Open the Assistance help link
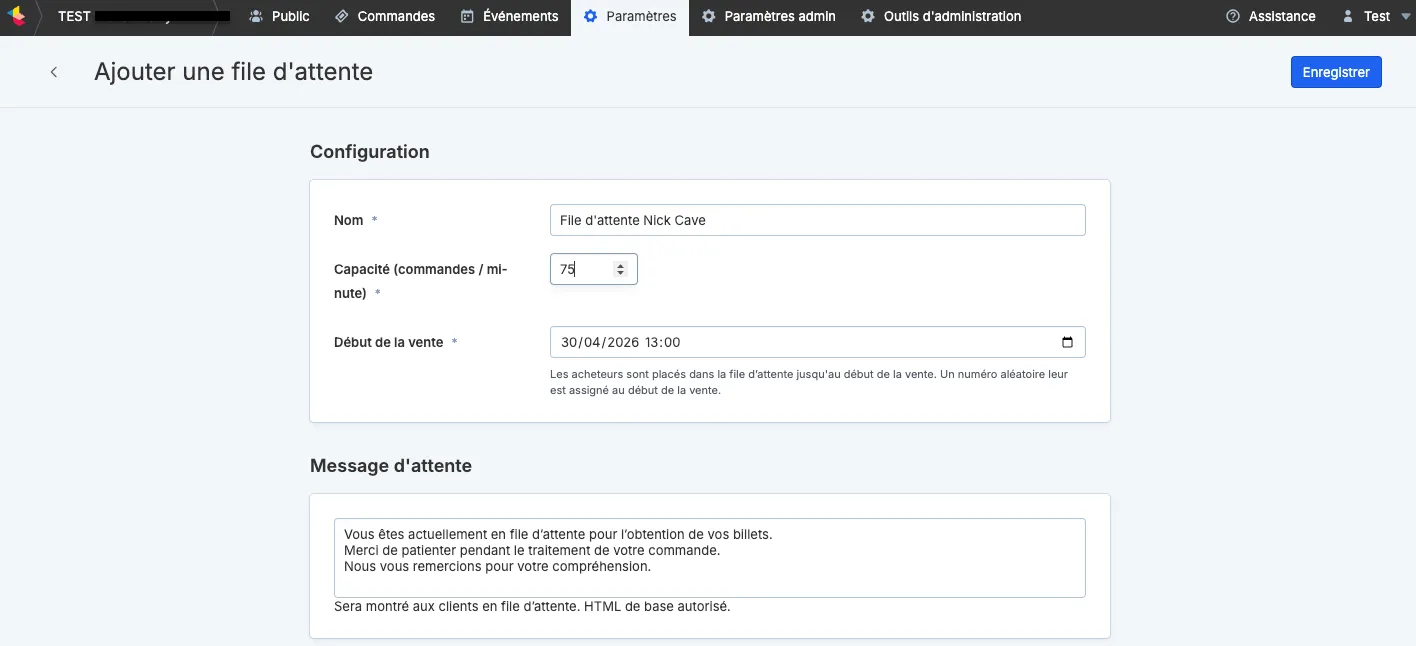This screenshot has width=1416, height=646. point(1270,16)
